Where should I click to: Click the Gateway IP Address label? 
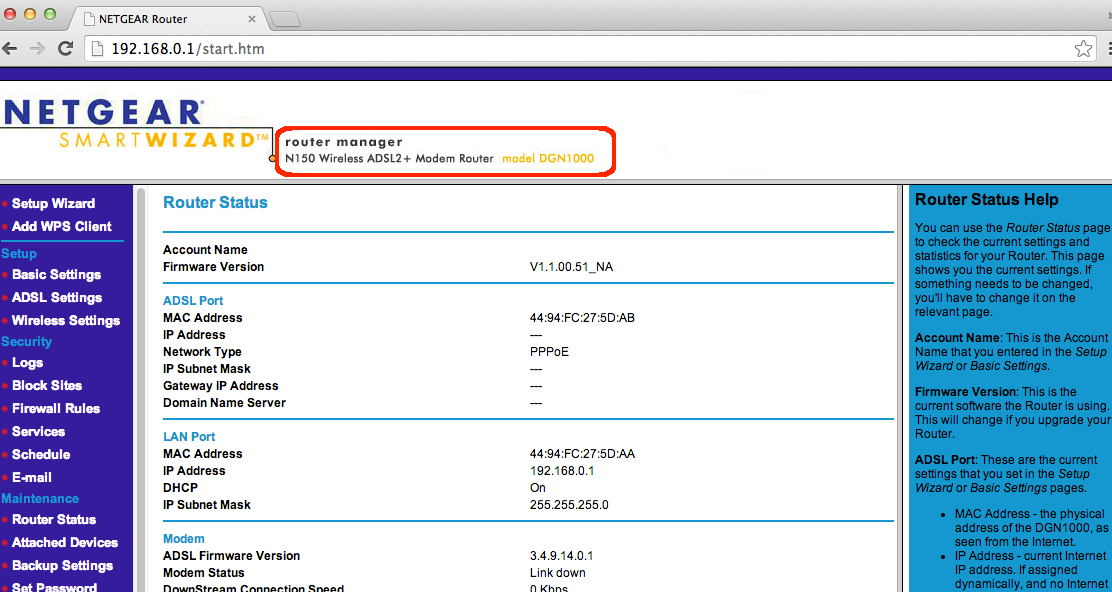(221, 386)
